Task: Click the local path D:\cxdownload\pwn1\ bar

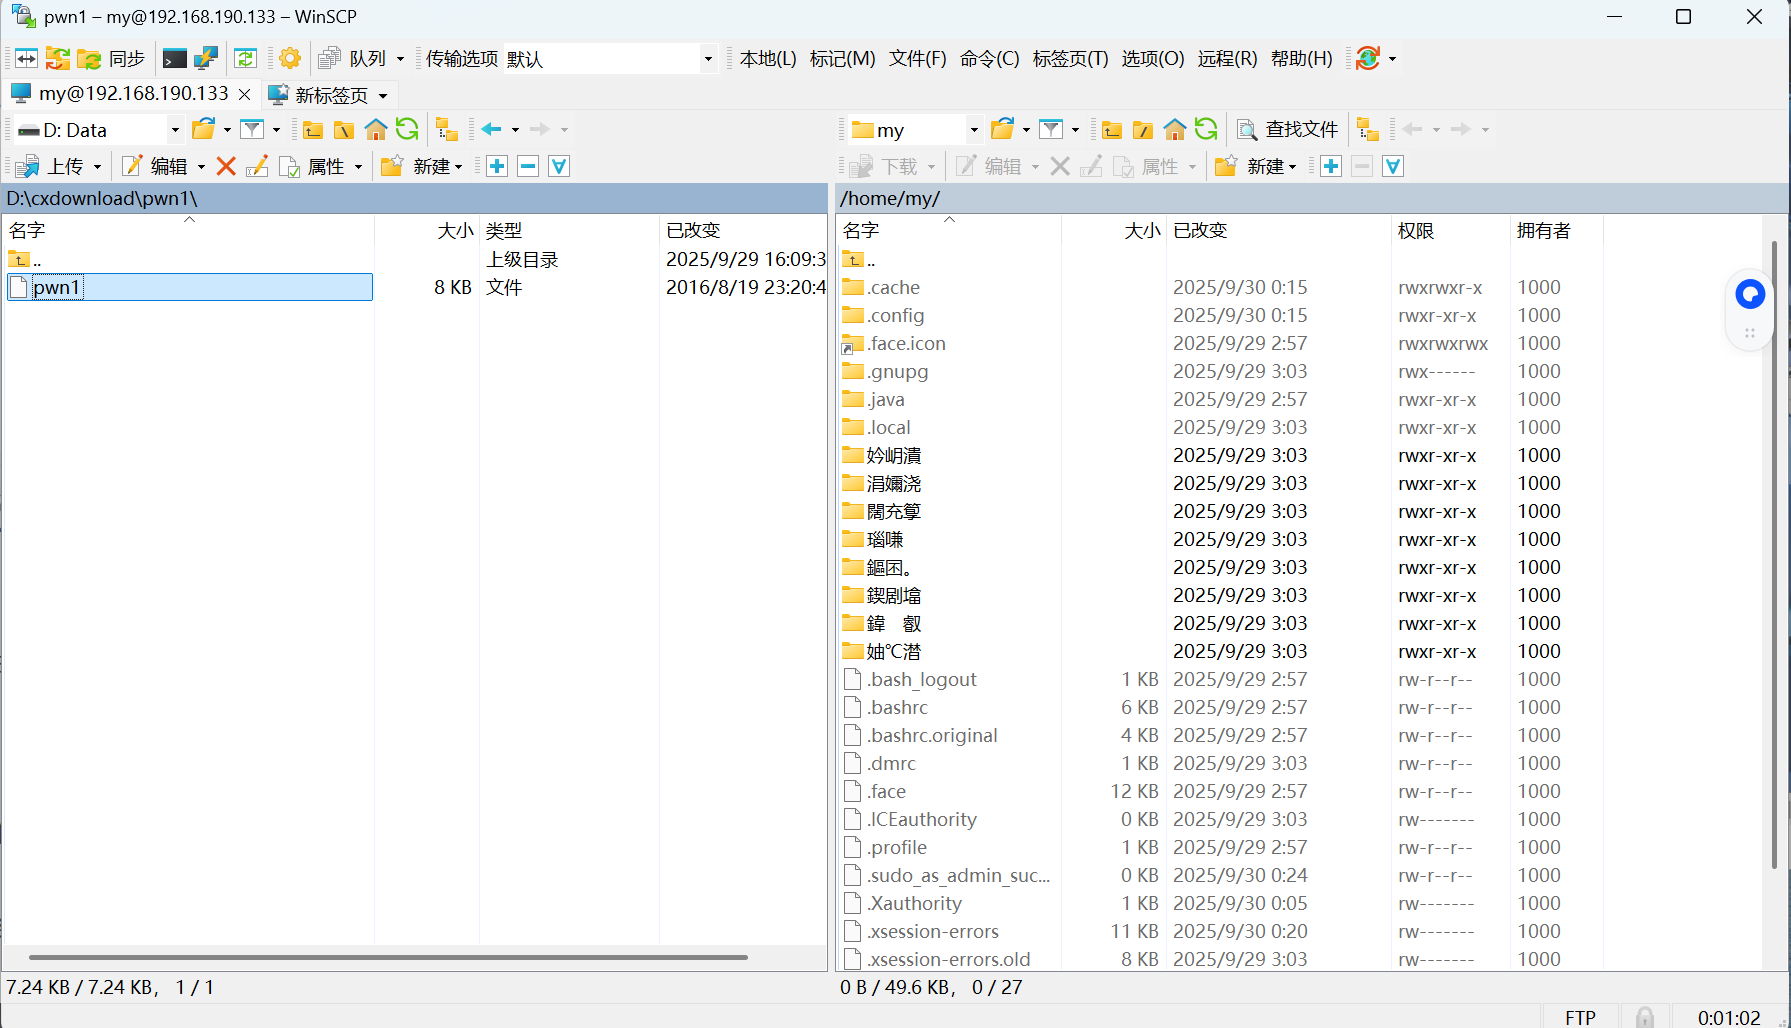Action: pos(414,198)
